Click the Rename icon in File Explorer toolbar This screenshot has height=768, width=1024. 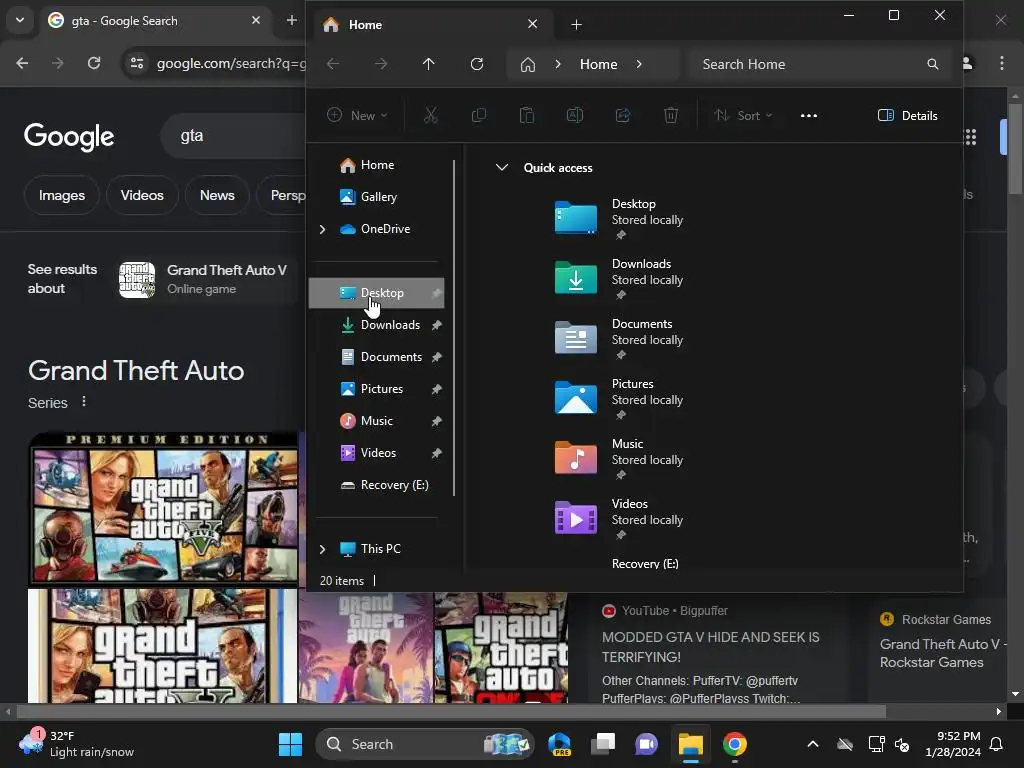pos(575,116)
